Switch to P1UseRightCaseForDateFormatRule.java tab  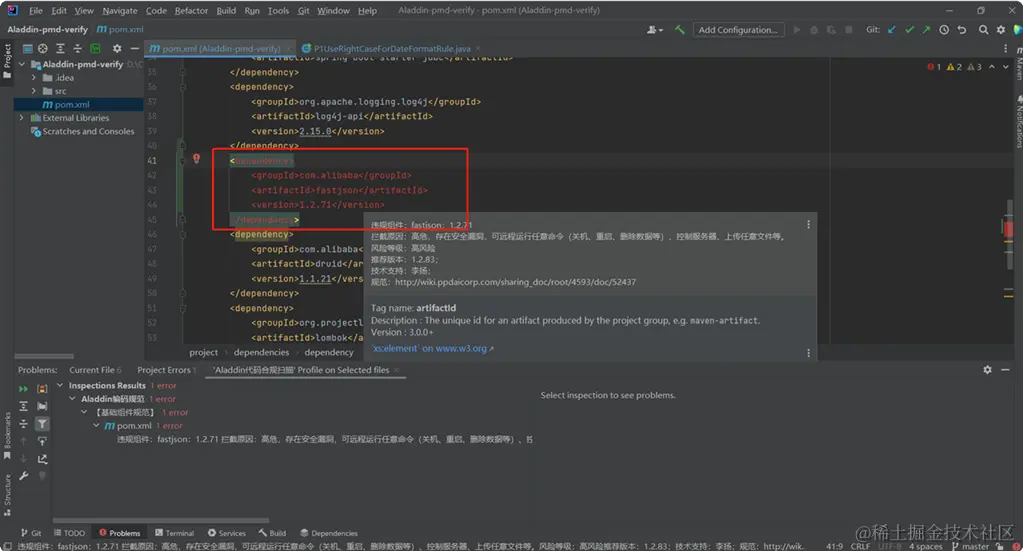[x=391, y=48]
